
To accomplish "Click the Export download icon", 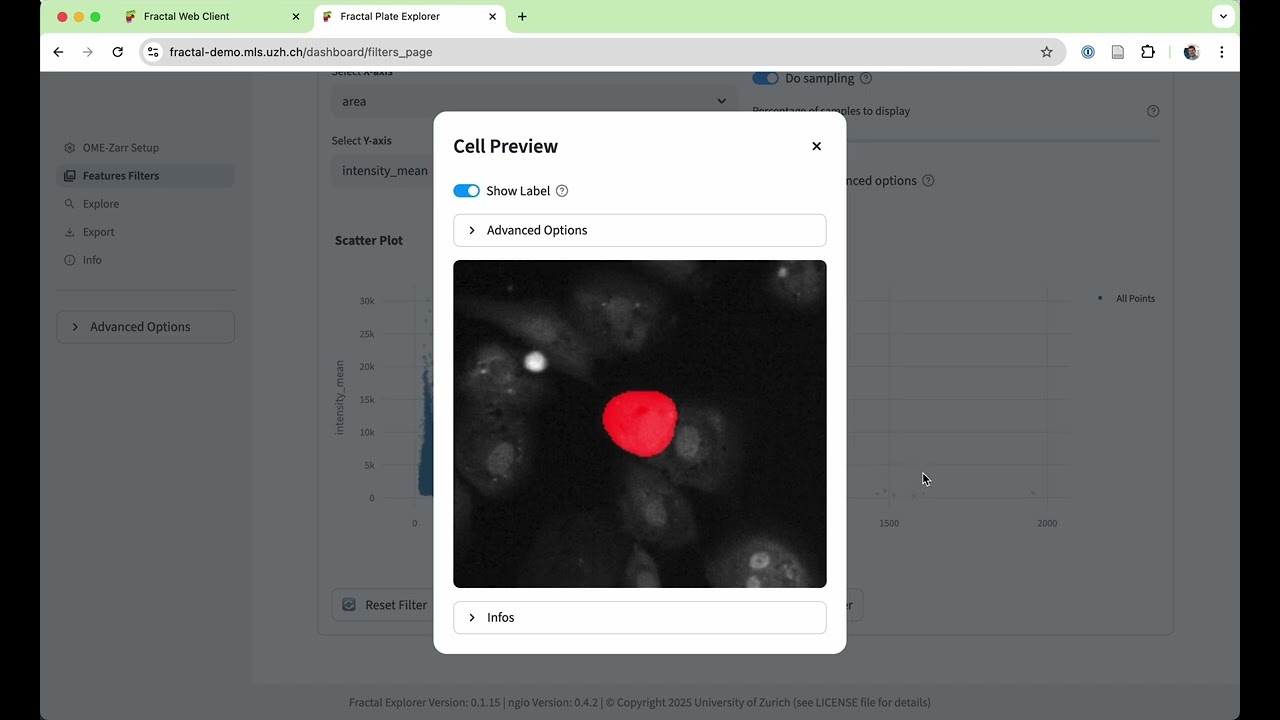I will click(69, 232).
